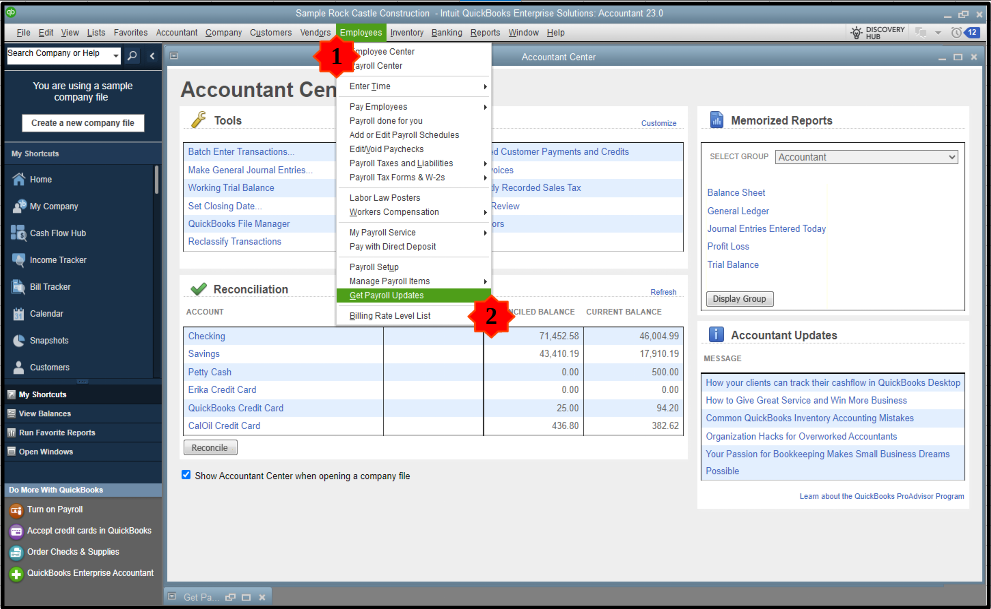Open the Select Group Accountant dropdown
This screenshot has height=609, width=991.
pos(866,157)
